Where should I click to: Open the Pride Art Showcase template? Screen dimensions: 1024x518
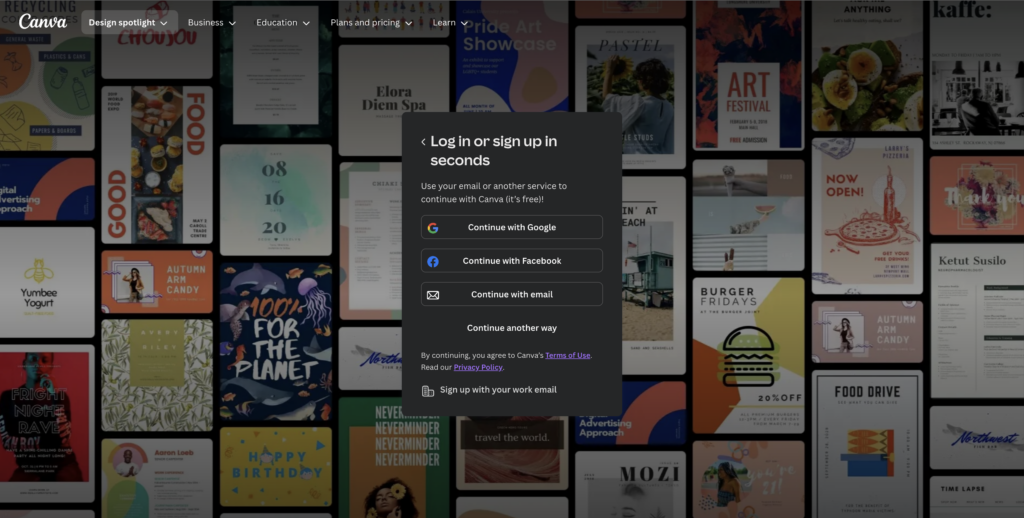512,56
